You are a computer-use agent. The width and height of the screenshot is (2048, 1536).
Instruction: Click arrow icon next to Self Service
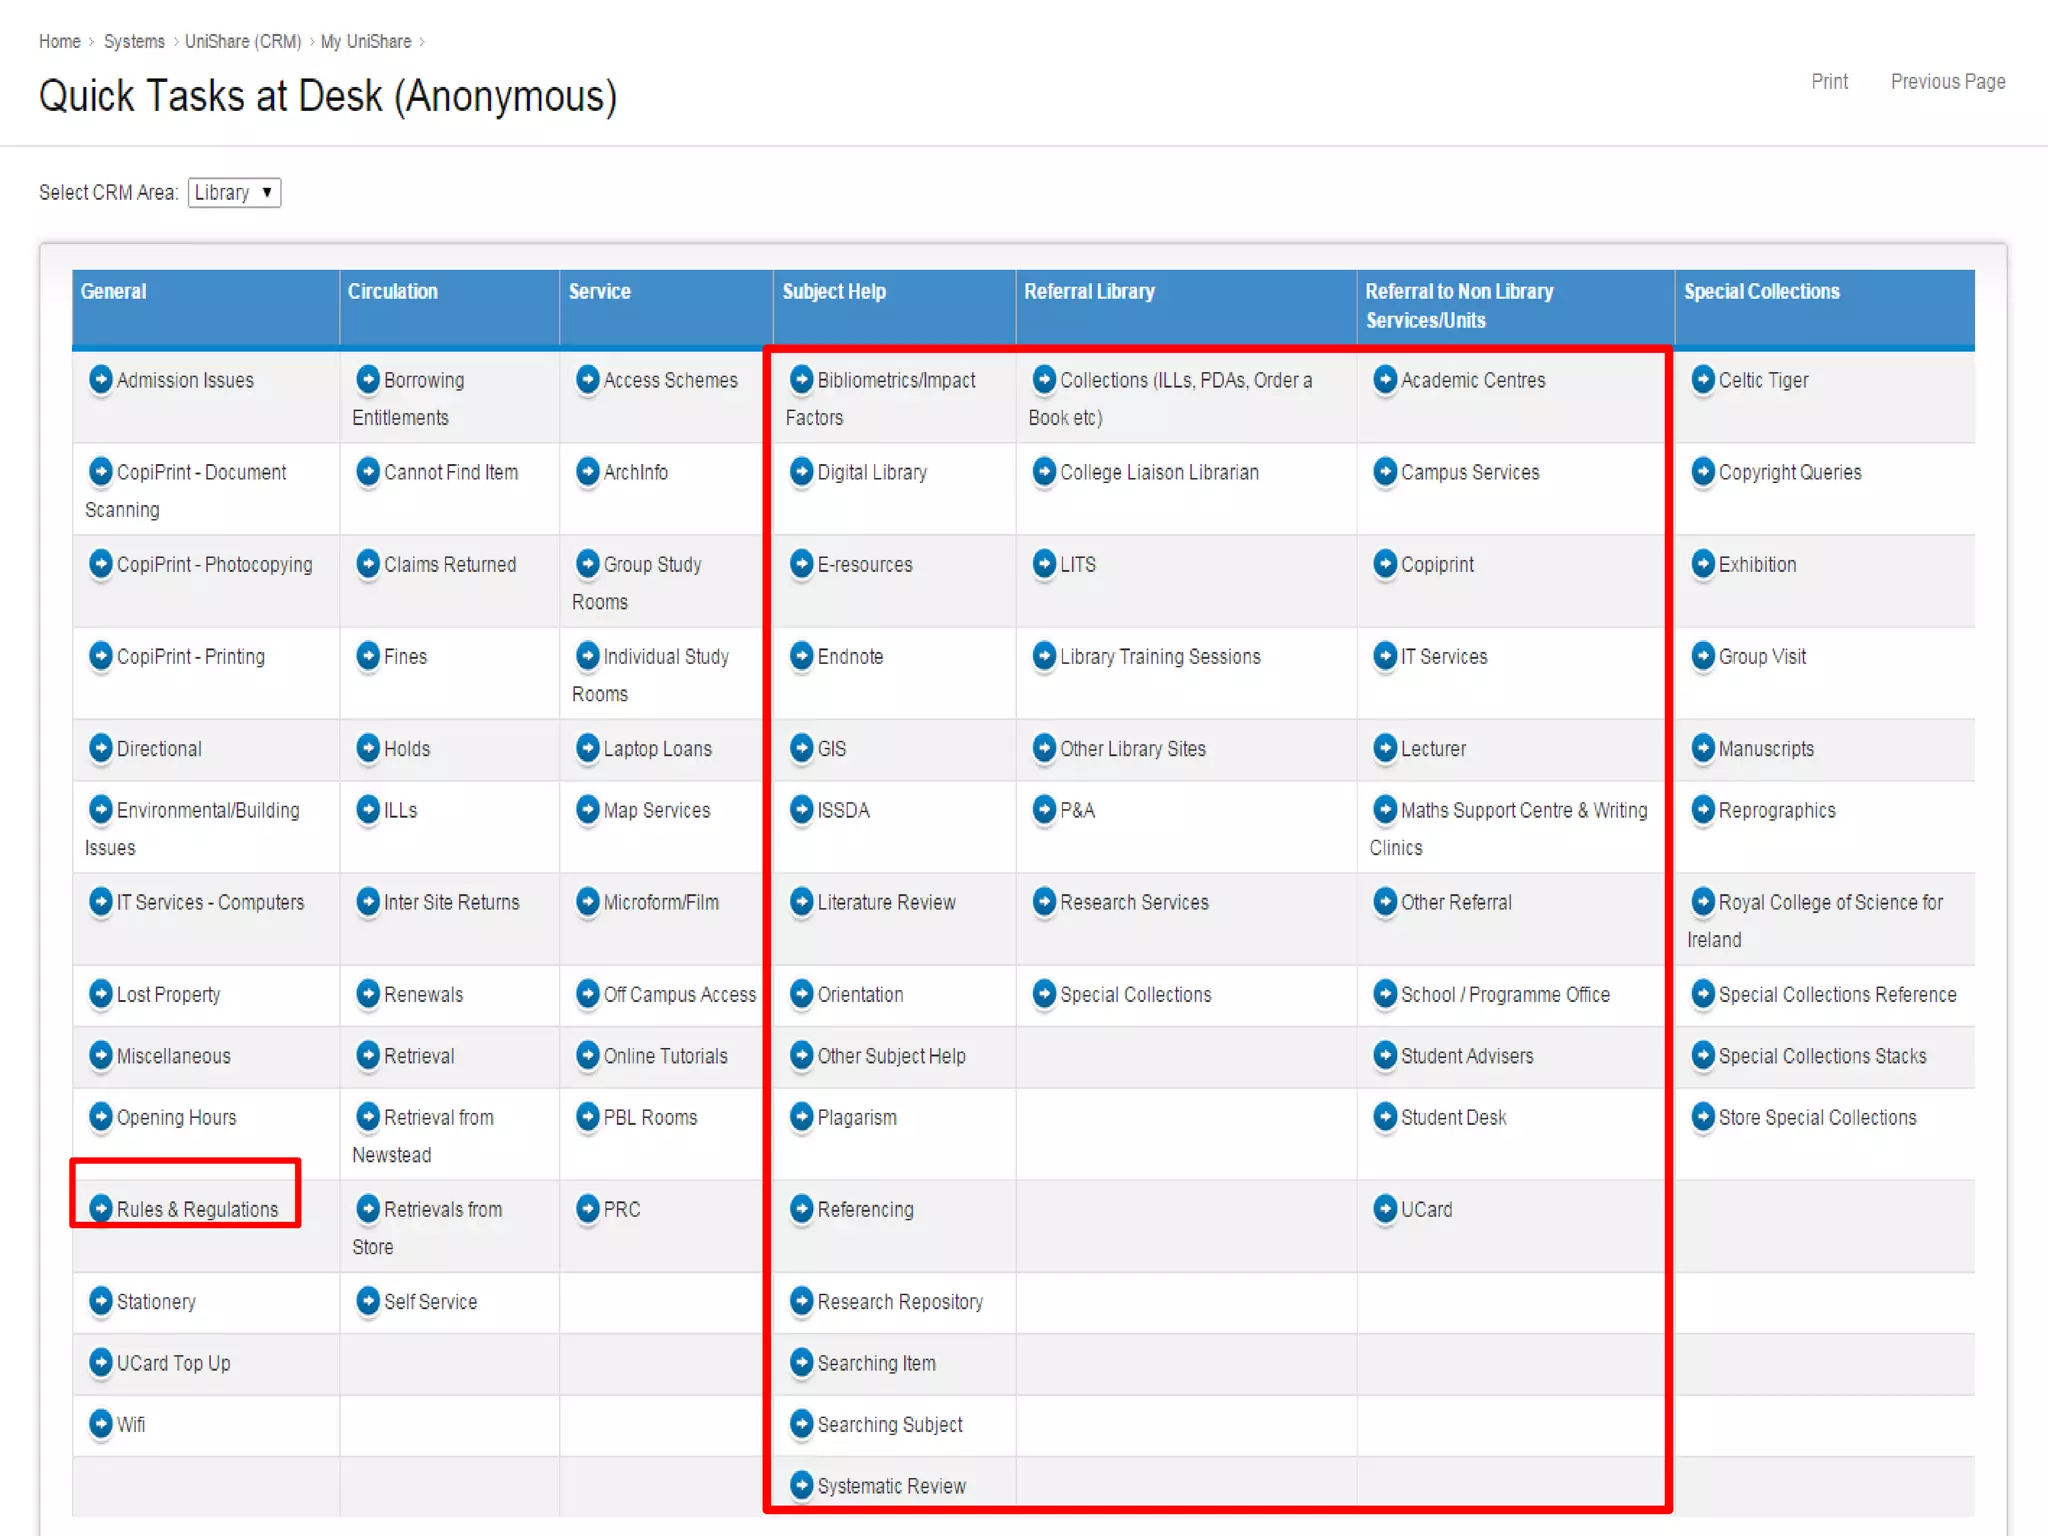point(367,1301)
